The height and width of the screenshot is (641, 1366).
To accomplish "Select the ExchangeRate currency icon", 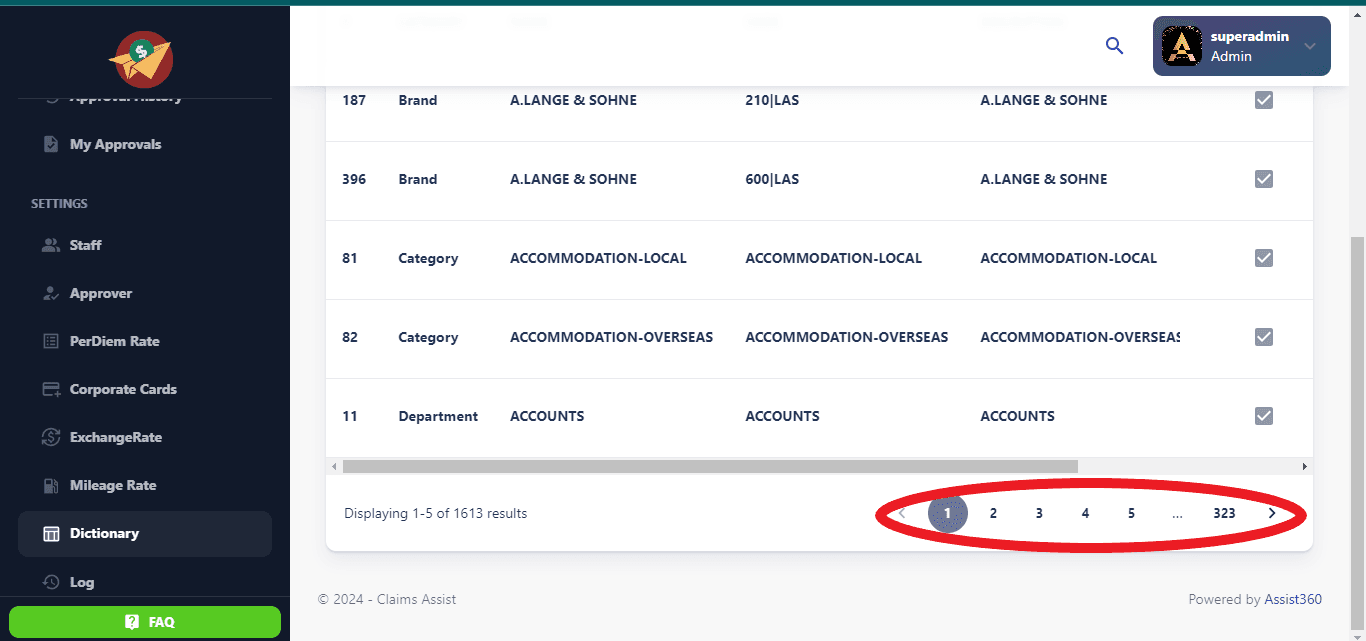I will tap(51, 437).
